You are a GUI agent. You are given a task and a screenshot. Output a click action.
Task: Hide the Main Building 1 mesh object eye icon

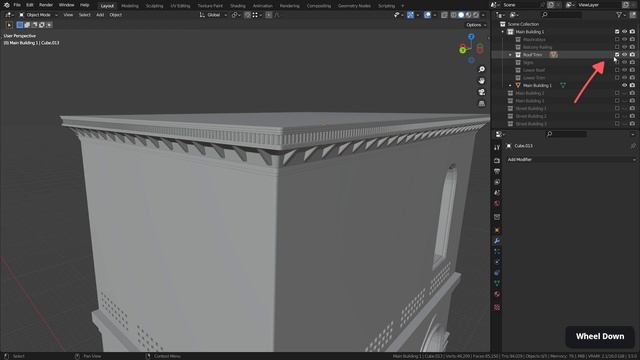tap(624, 85)
